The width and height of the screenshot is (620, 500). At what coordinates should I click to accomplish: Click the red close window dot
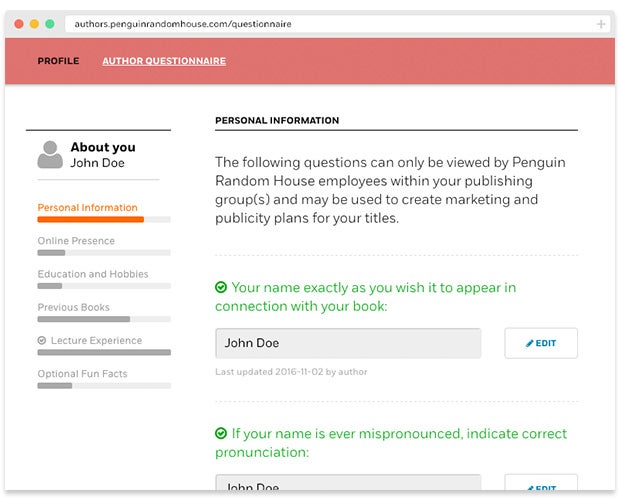click(x=19, y=24)
